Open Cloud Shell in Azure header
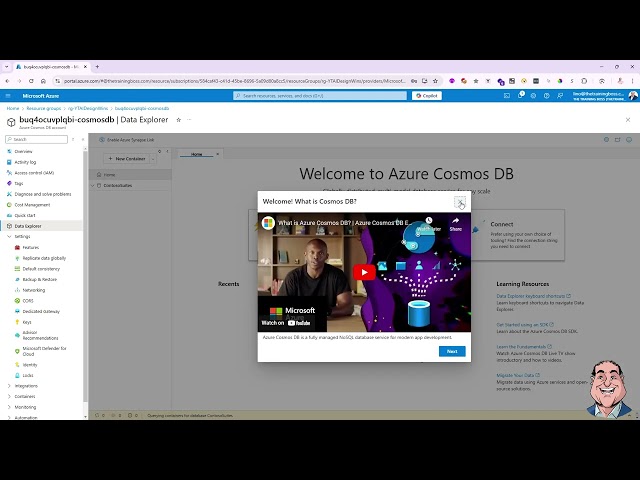640x480 pixels. [x=507, y=96]
